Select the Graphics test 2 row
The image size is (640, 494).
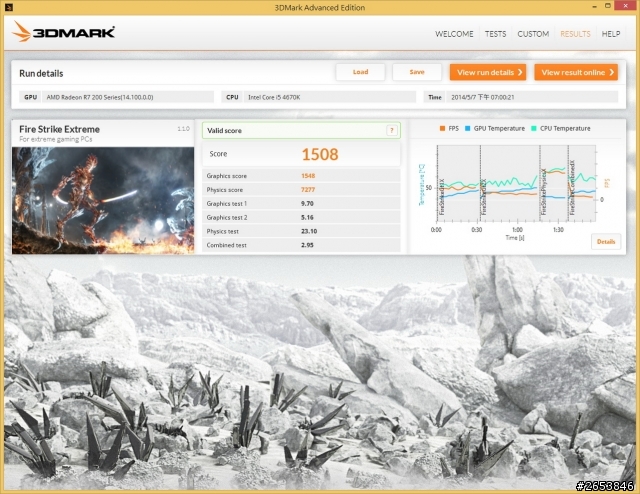(x=301, y=217)
